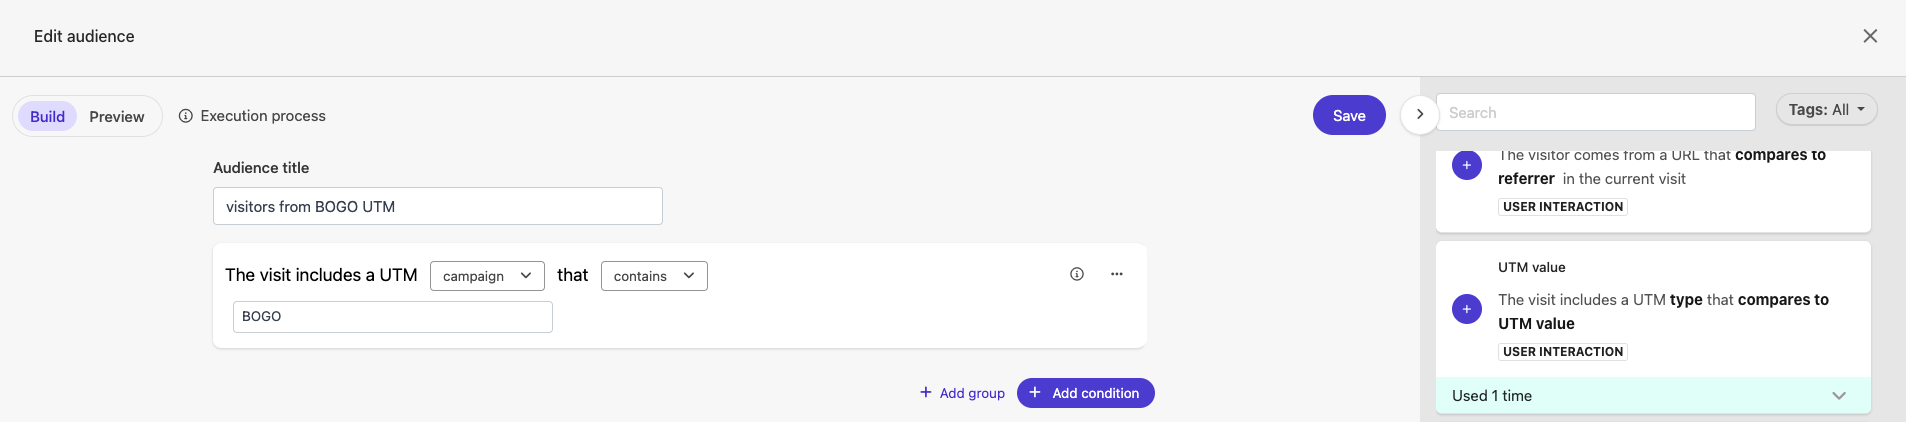The width and height of the screenshot is (1906, 422).
Task: Switch to the Preview tab
Action: click(x=117, y=116)
